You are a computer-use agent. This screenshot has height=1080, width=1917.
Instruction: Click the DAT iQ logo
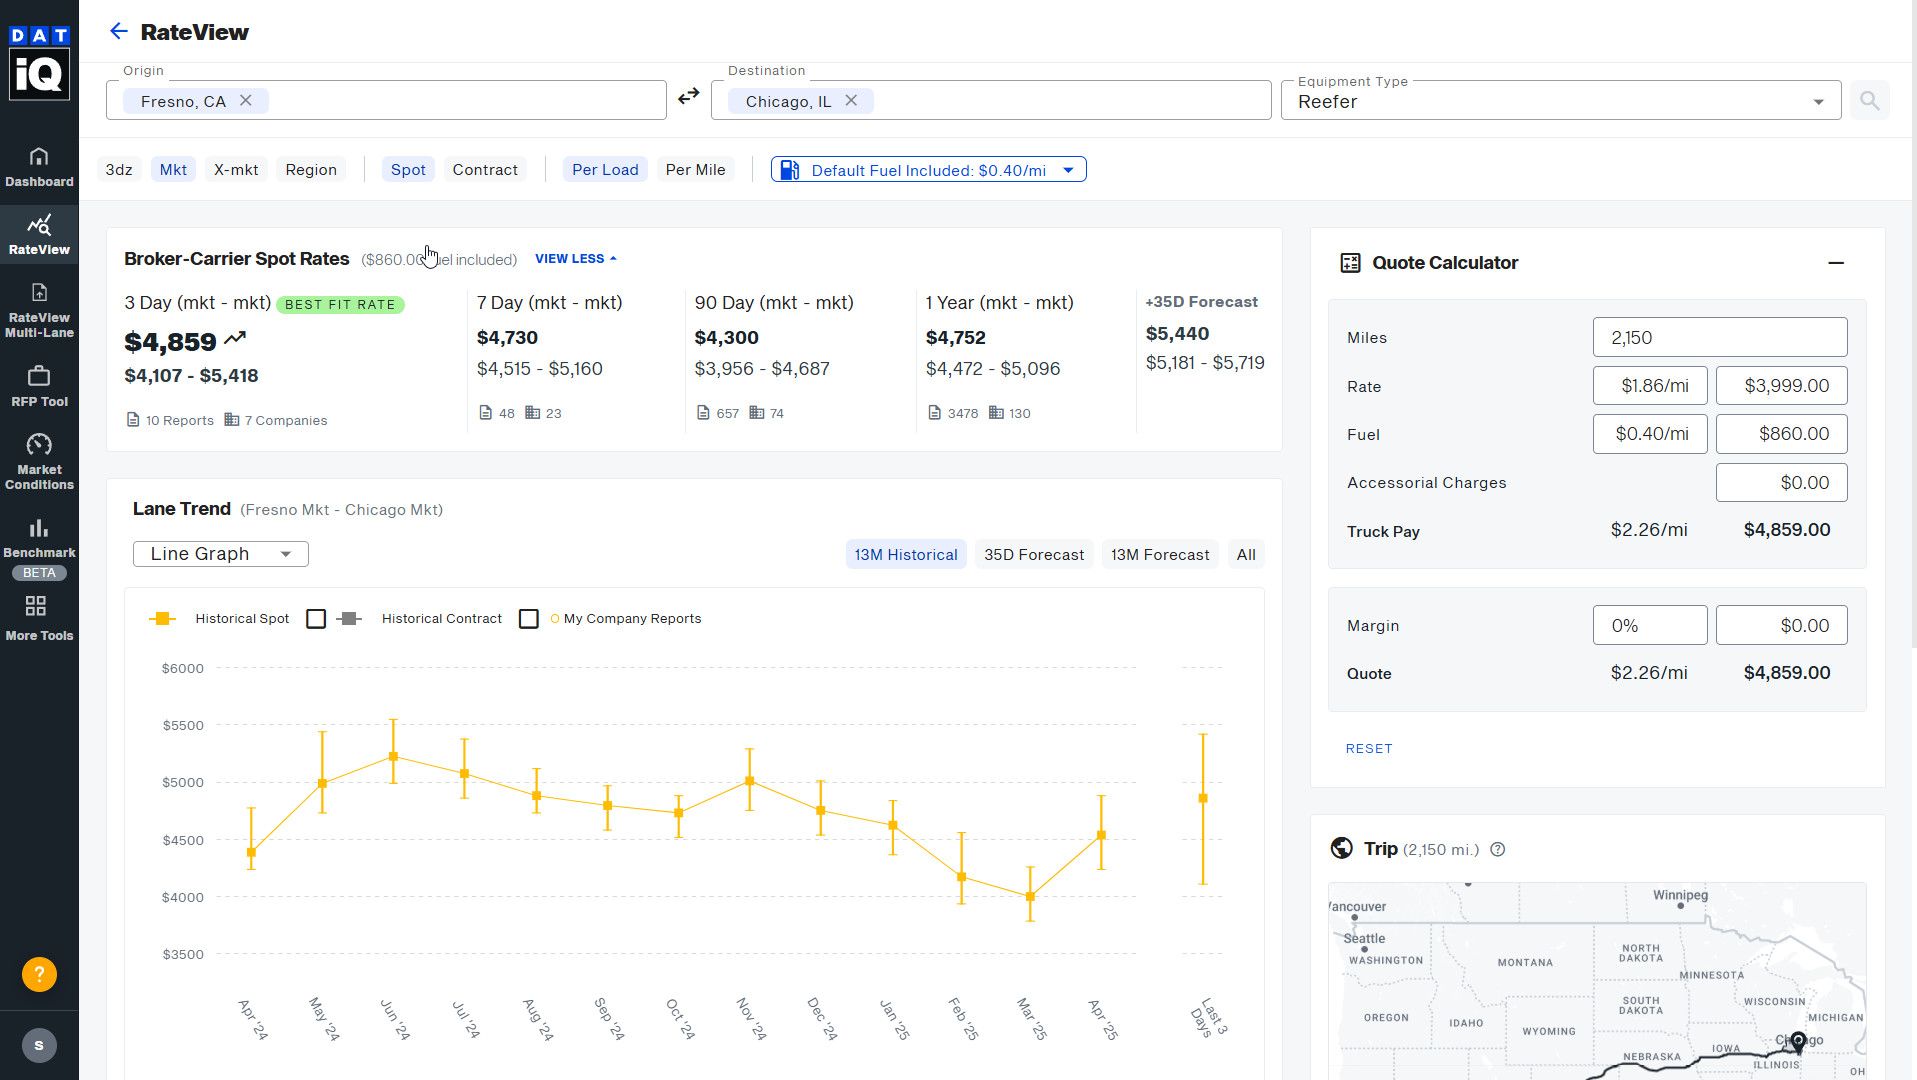39,62
